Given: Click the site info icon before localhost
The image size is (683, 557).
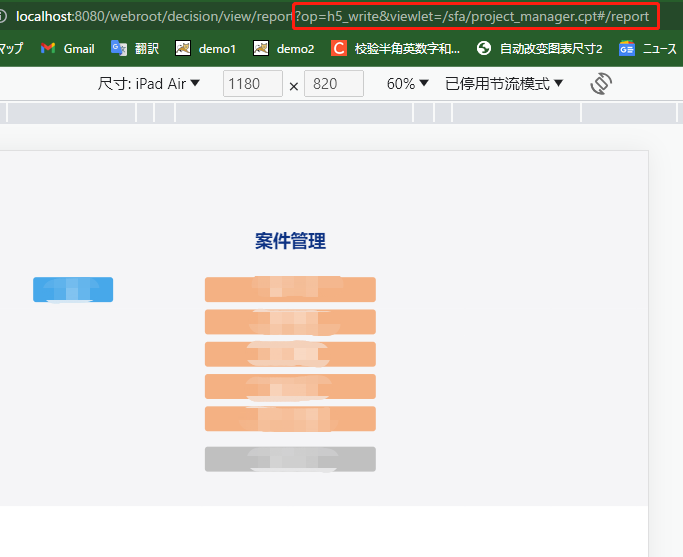Looking at the screenshot, I should 2,17.
